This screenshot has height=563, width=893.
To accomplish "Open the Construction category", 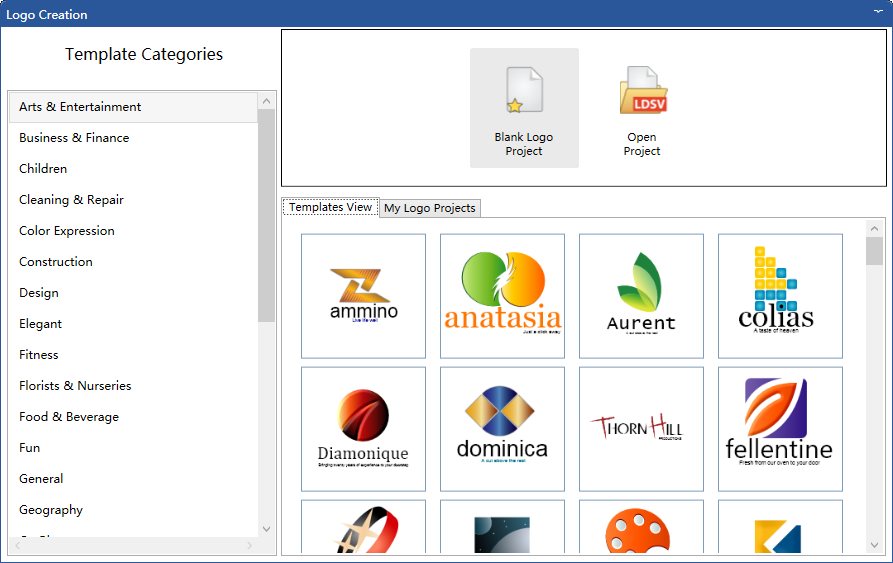I will 133,262.
